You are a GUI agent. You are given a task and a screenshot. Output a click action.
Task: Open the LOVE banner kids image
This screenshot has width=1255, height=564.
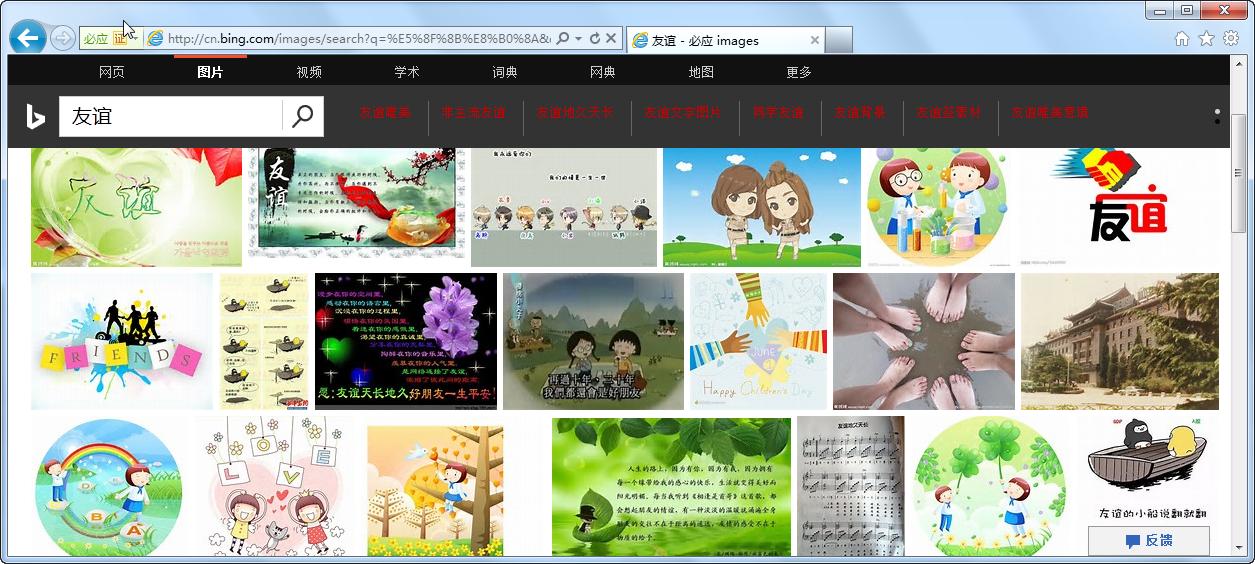pyautogui.click(x=275, y=486)
